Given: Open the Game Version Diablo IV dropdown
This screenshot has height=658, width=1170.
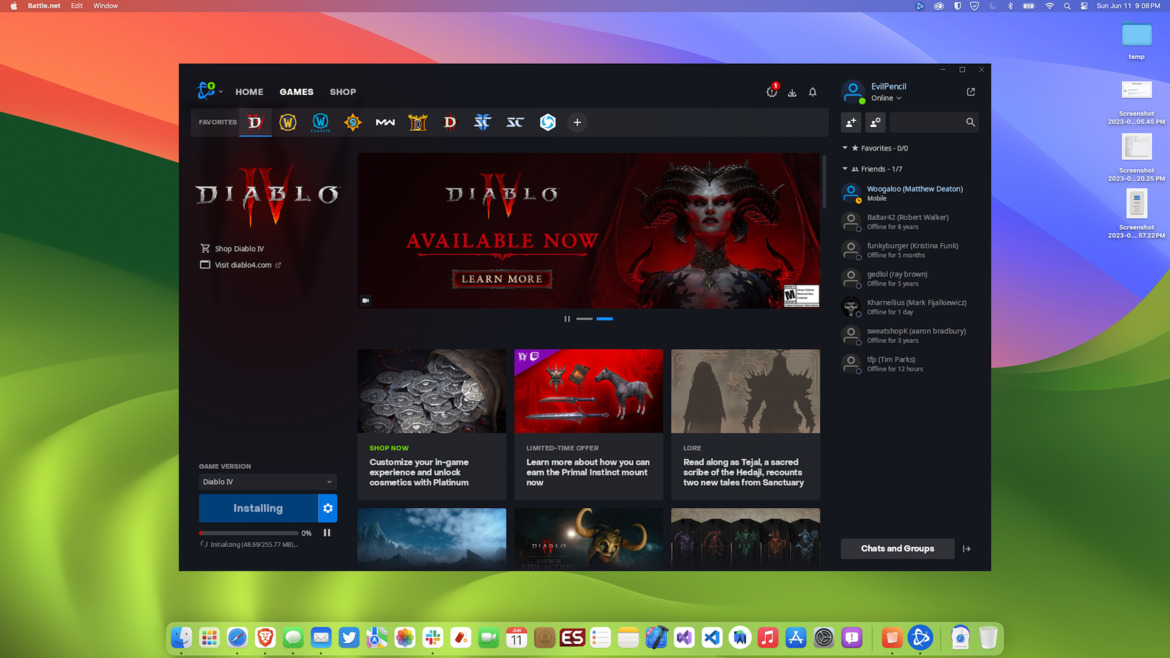Looking at the screenshot, I should click(267, 482).
